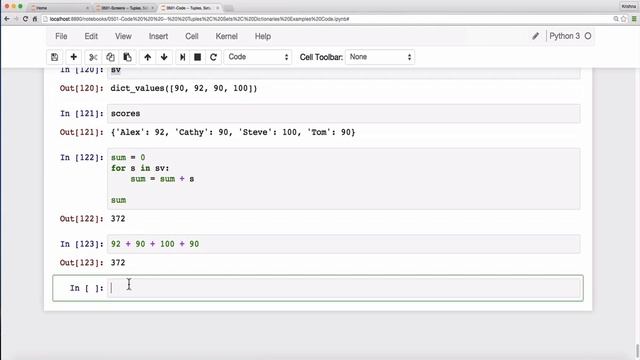Viewport: 640px width, 360px height.
Task: Go forward with browser forward arrow
Action: [x=16, y=19]
